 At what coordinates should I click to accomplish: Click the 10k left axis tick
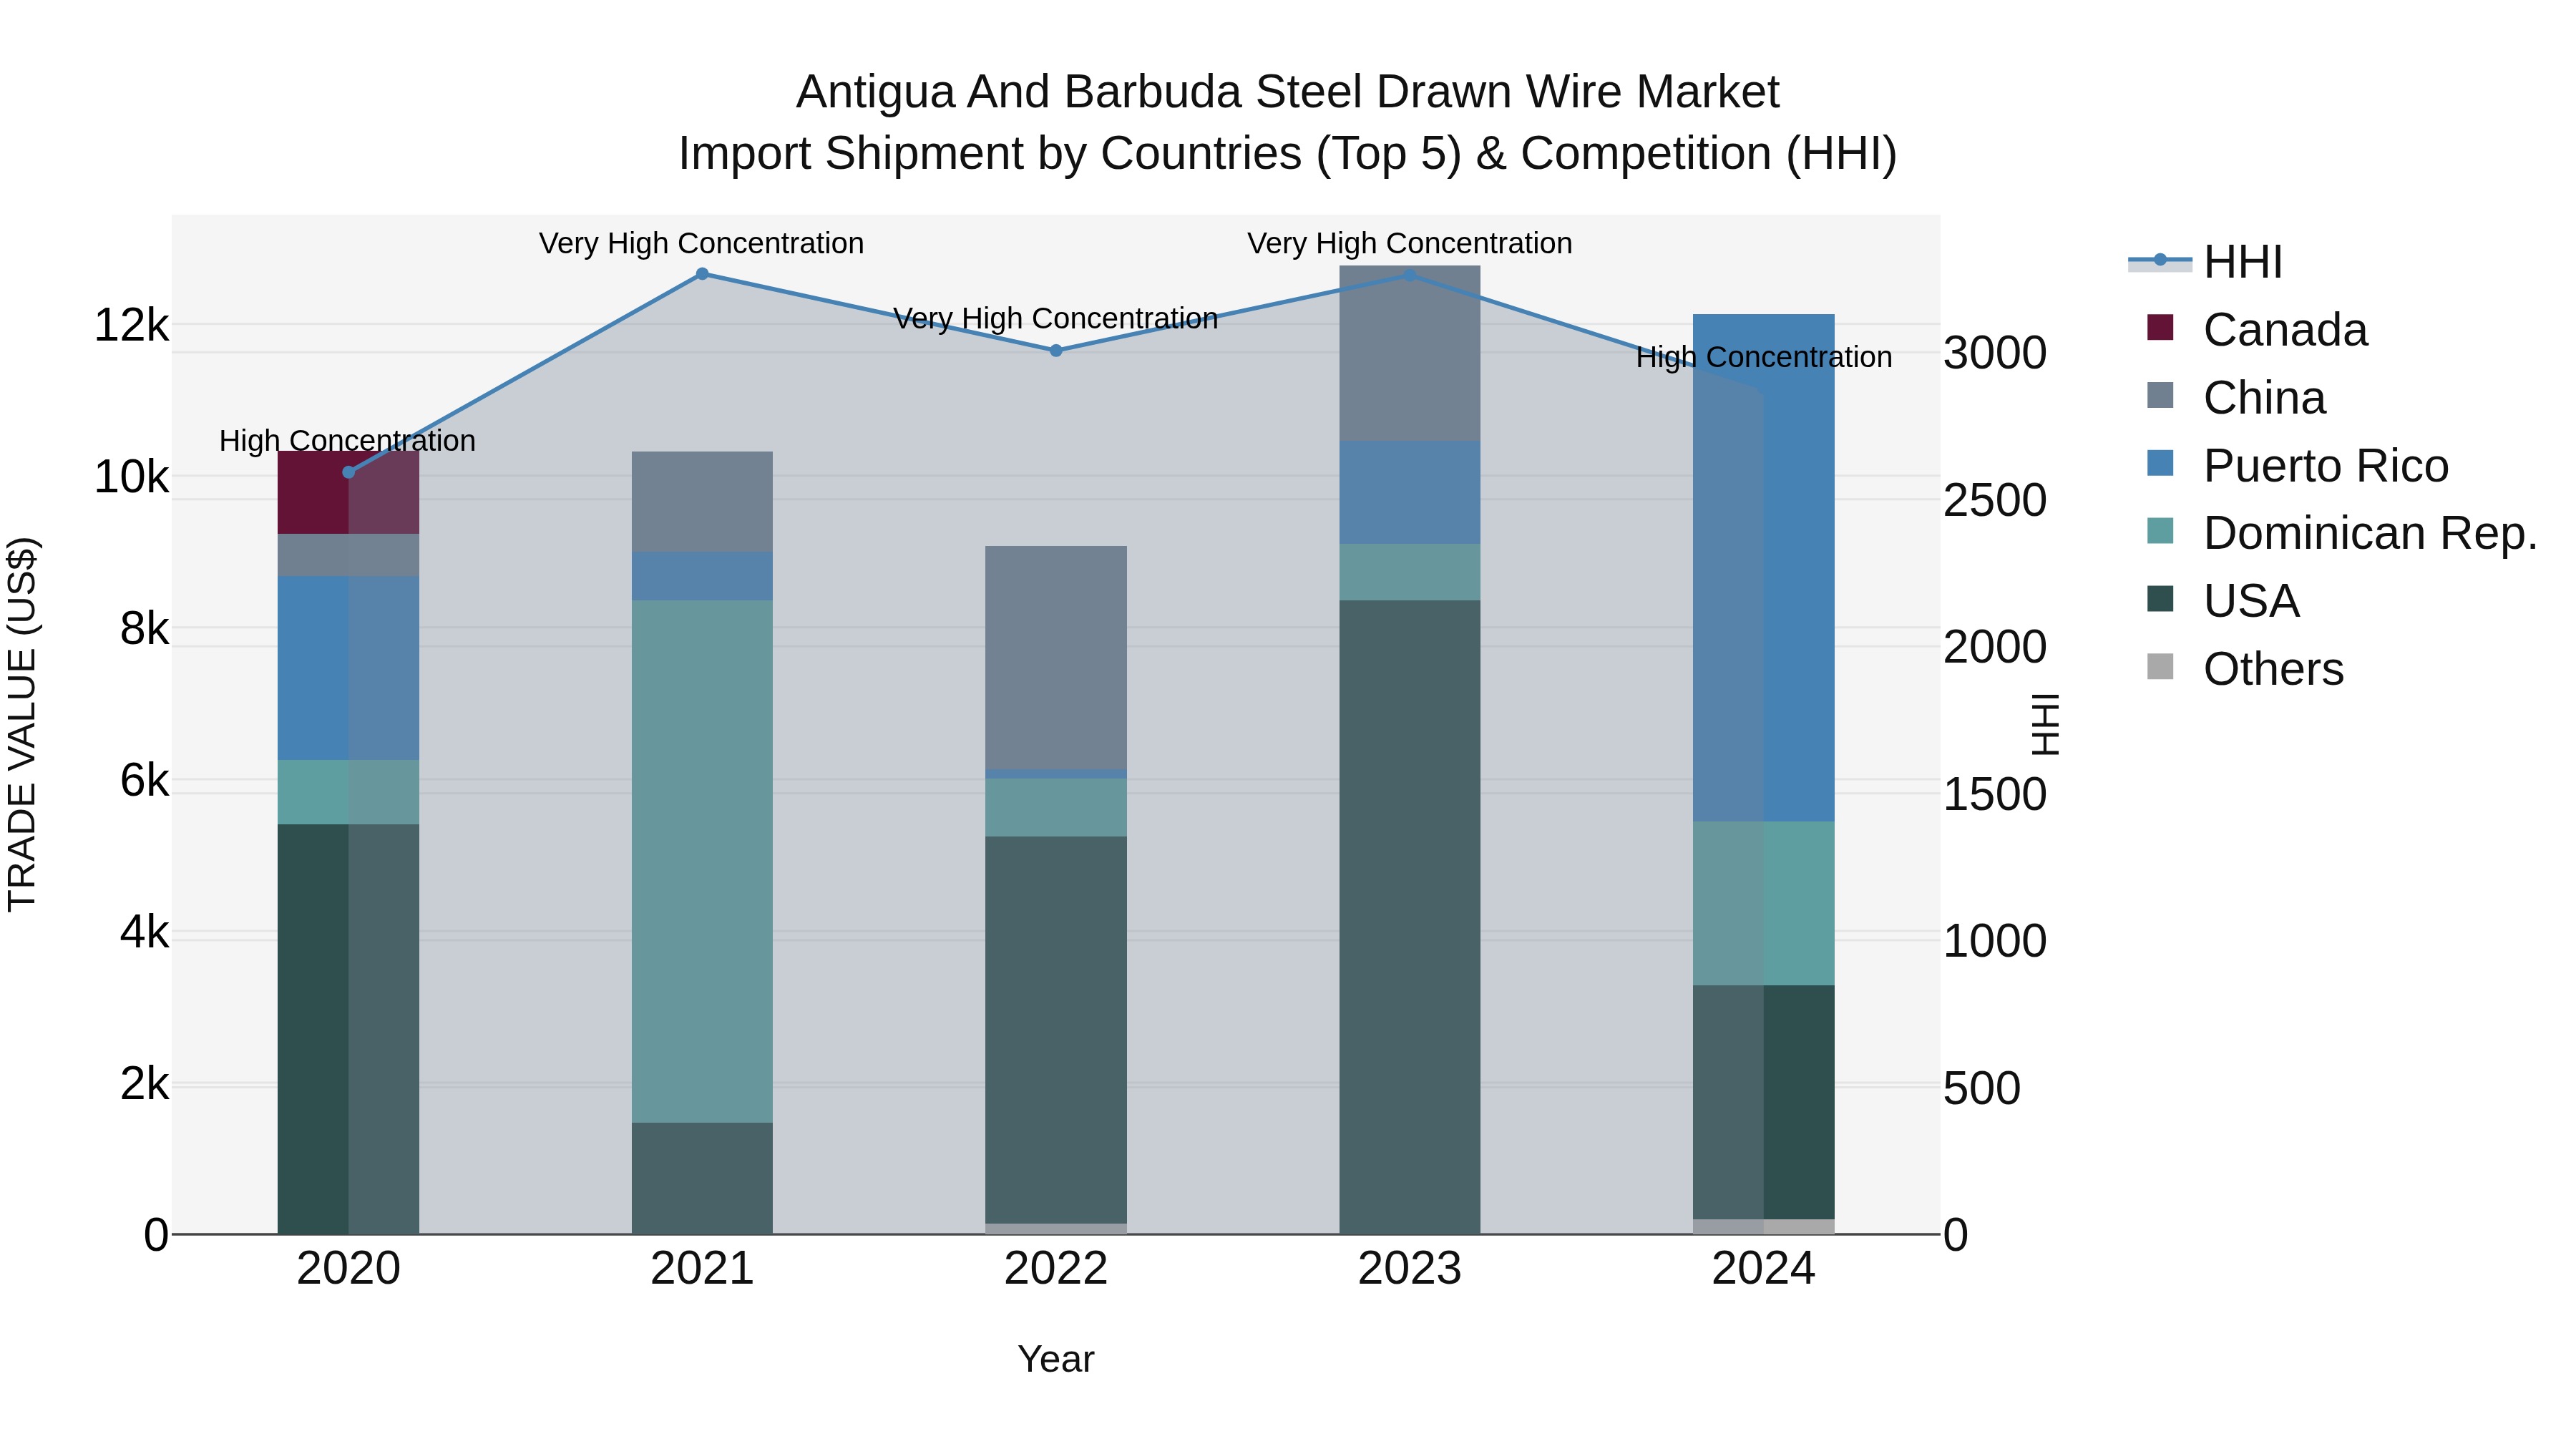[132, 477]
